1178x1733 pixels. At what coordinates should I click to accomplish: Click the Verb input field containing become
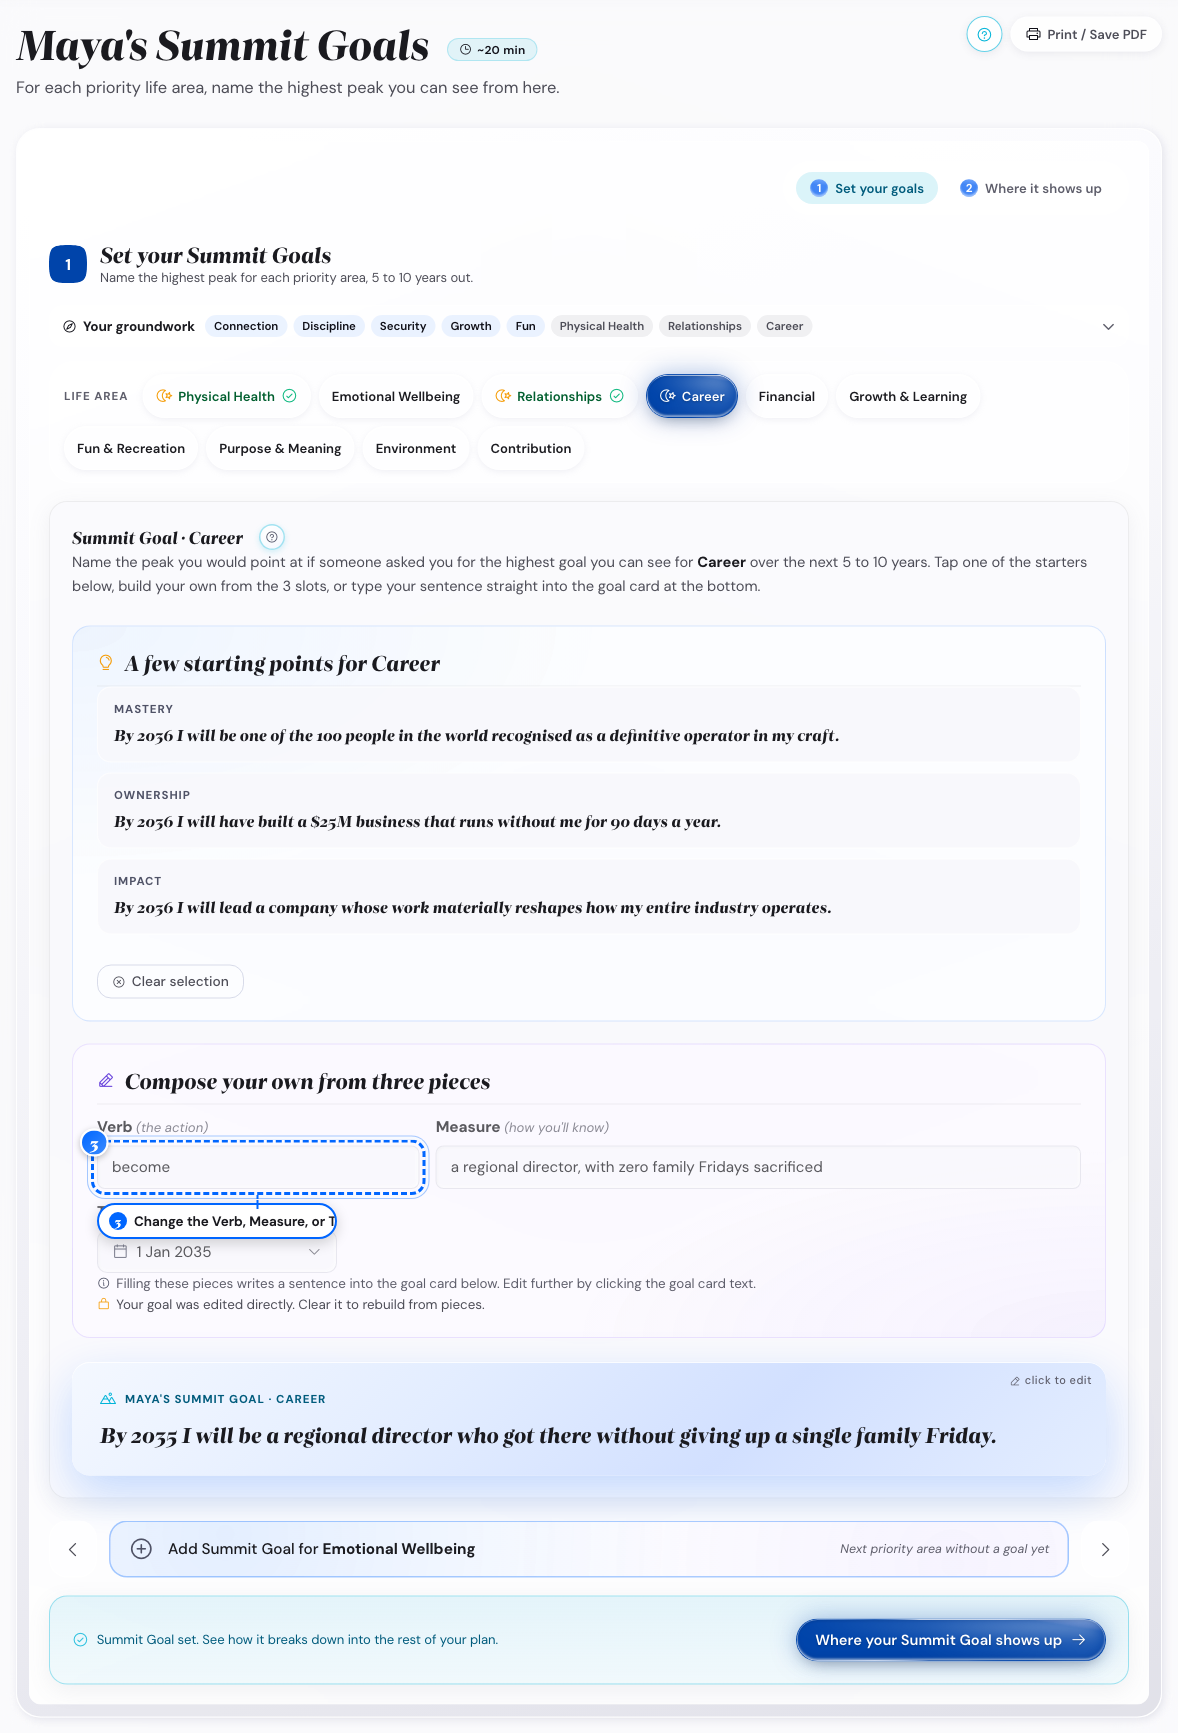pyautogui.click(x=258, y=1167)
